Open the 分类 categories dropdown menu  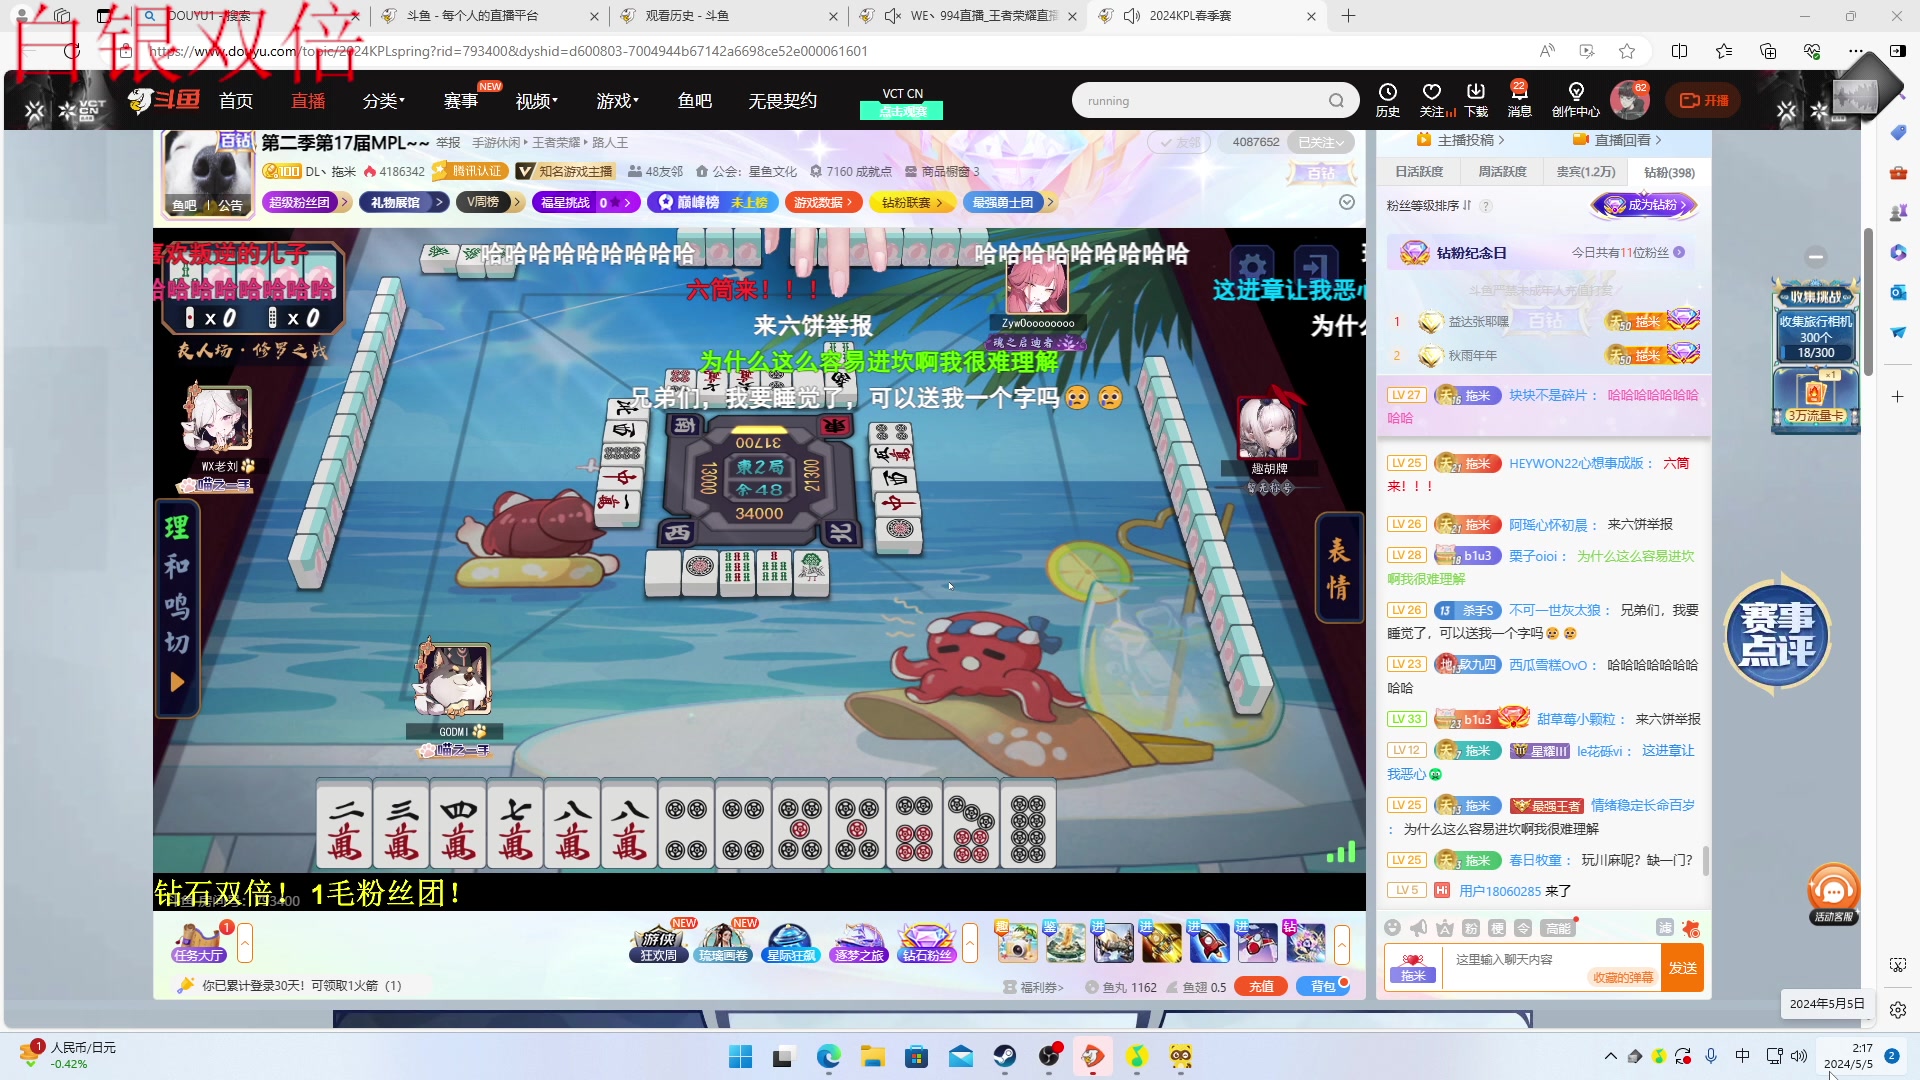[x=383, y=101]
